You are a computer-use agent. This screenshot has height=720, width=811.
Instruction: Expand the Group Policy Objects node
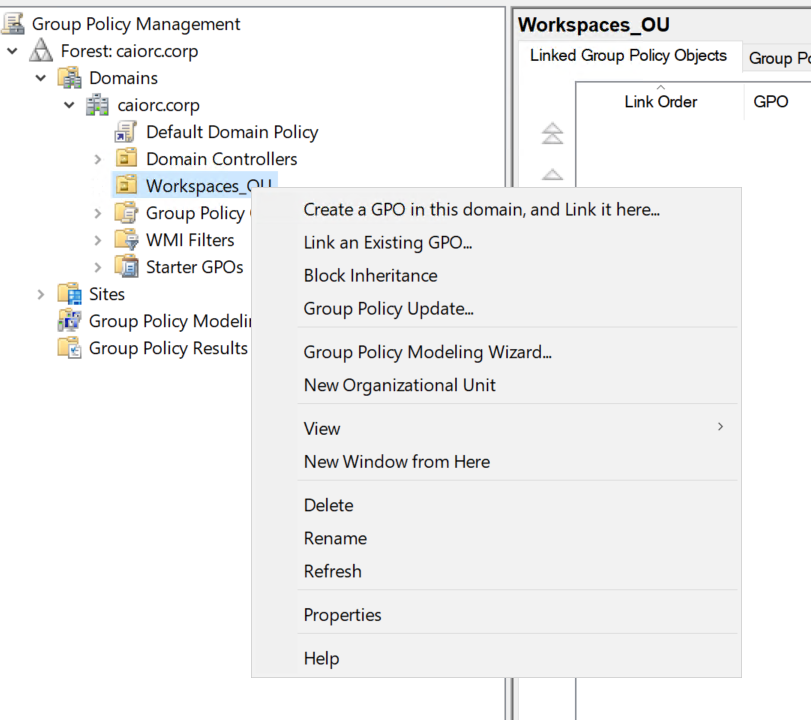97,213
